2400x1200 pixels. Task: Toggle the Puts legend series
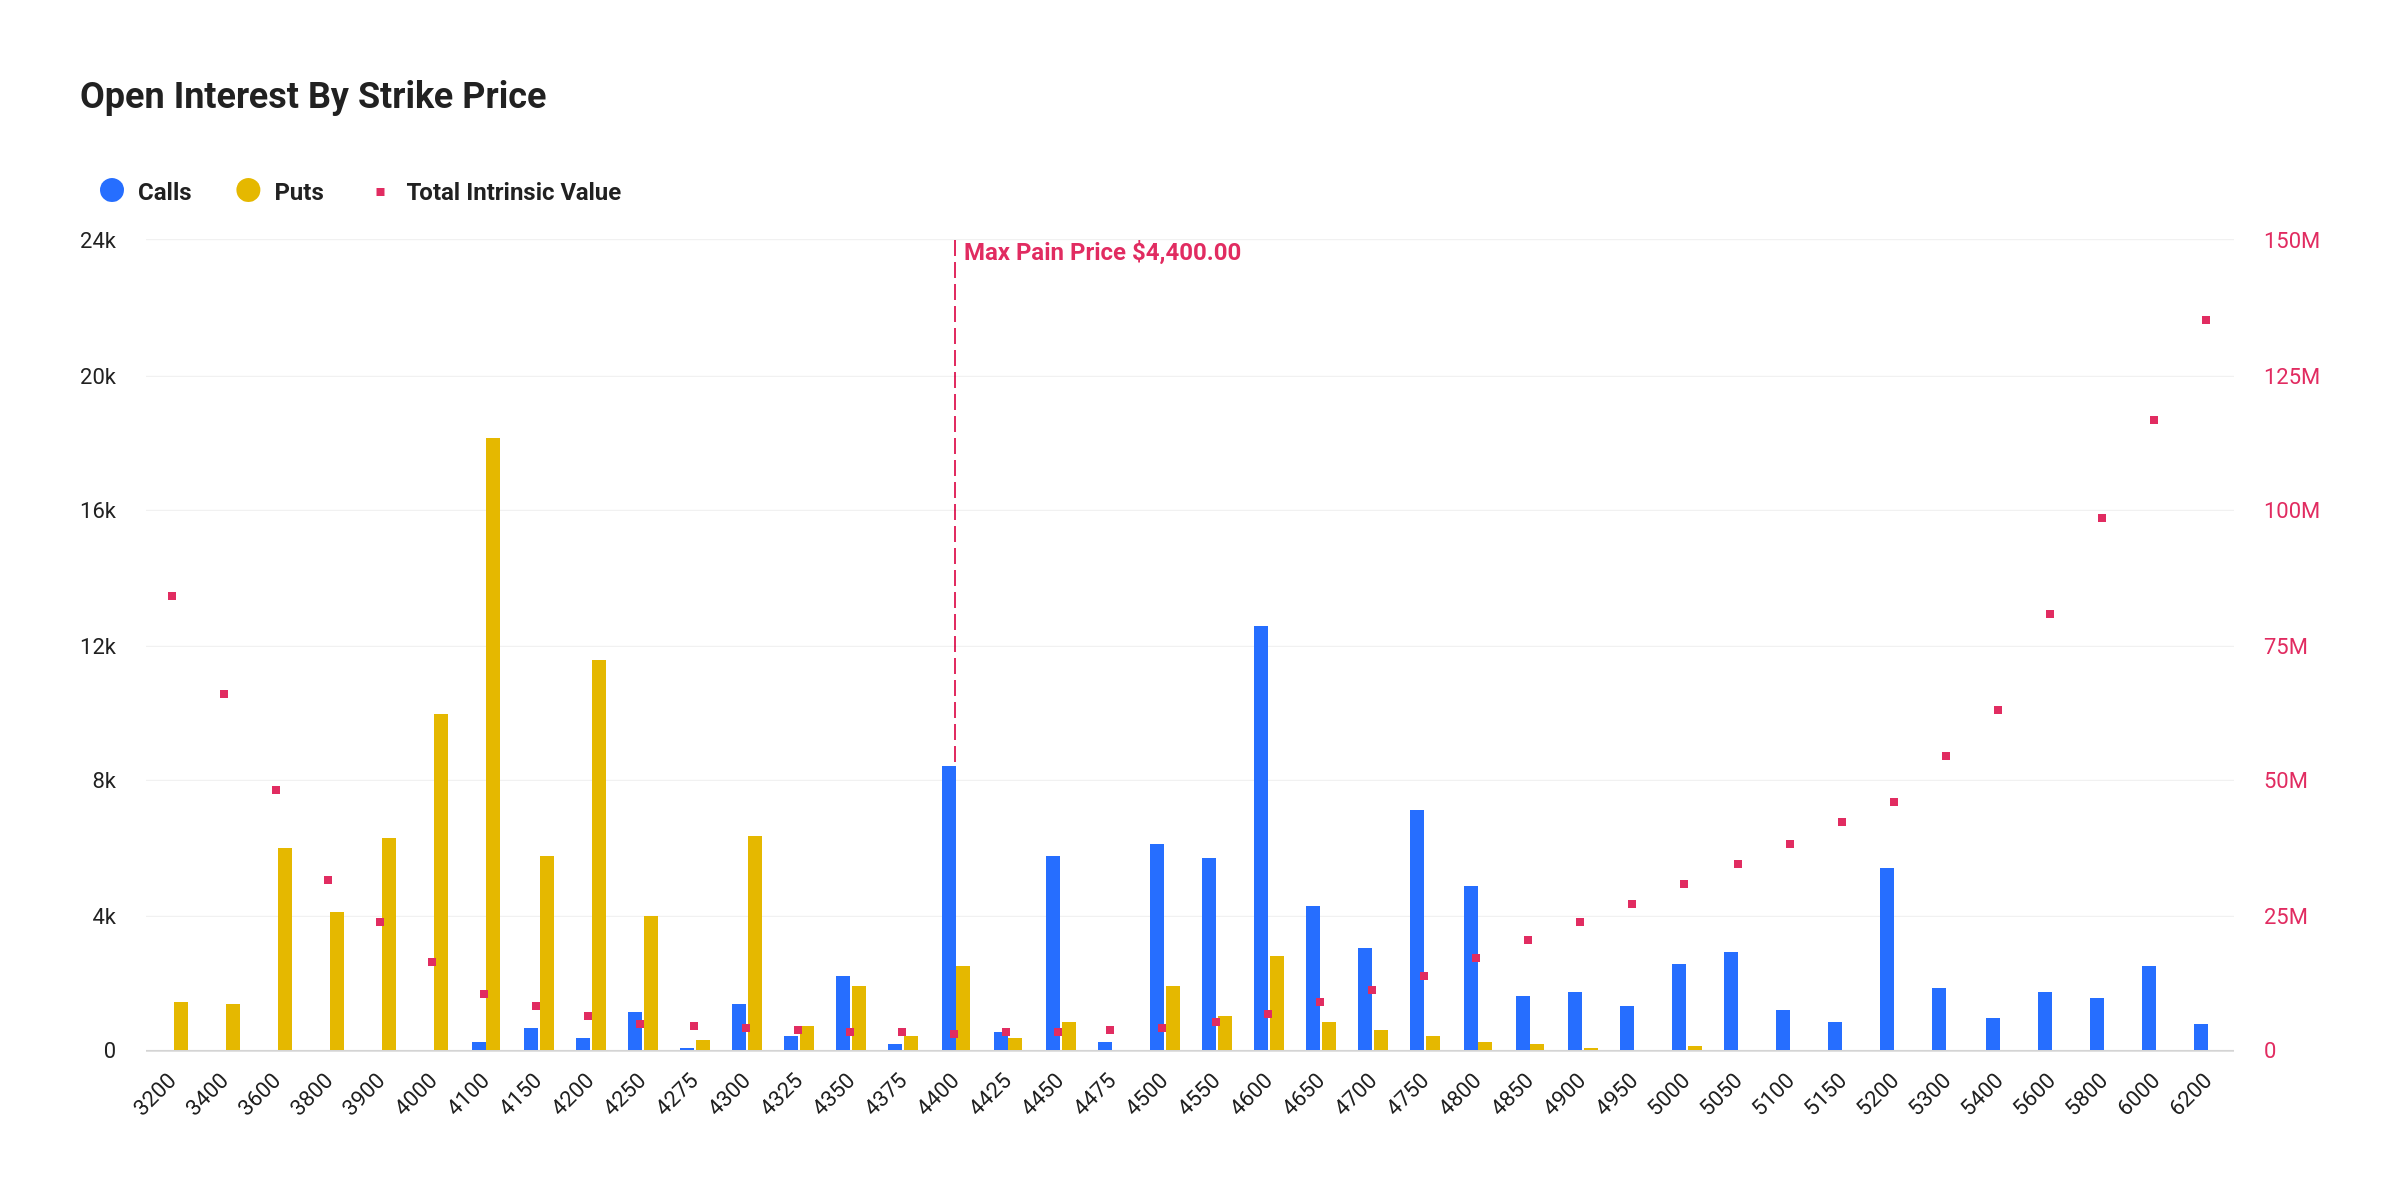(298, 192)
